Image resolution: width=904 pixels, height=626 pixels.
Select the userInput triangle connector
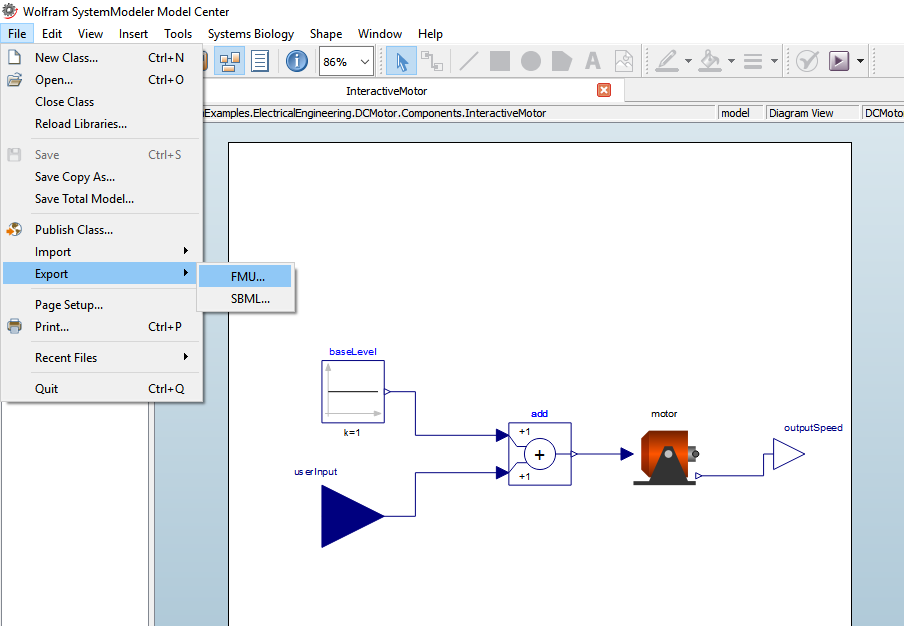click(353, 516)
